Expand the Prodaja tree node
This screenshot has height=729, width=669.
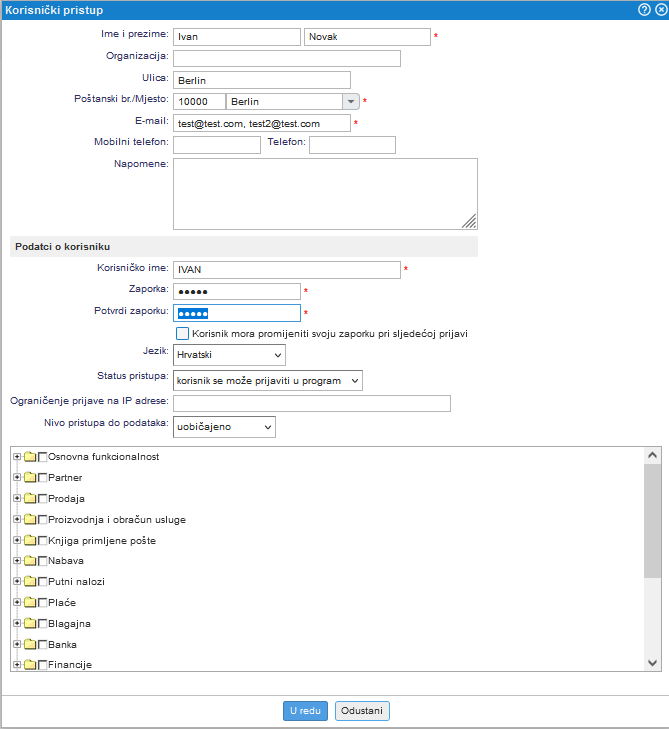coord(17,498)
